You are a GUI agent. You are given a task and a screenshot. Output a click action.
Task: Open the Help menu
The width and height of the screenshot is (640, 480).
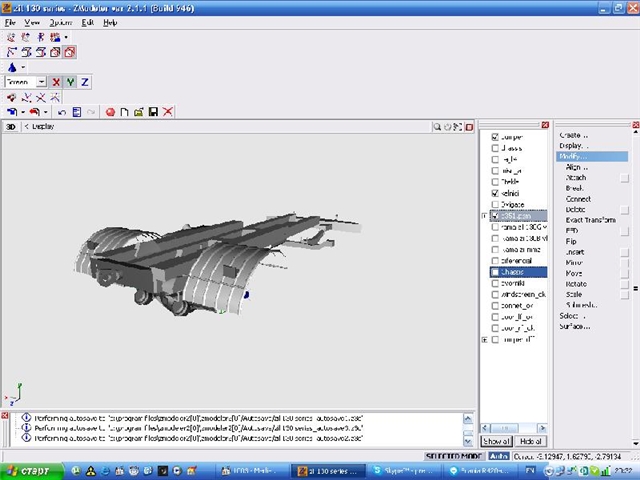110,22
